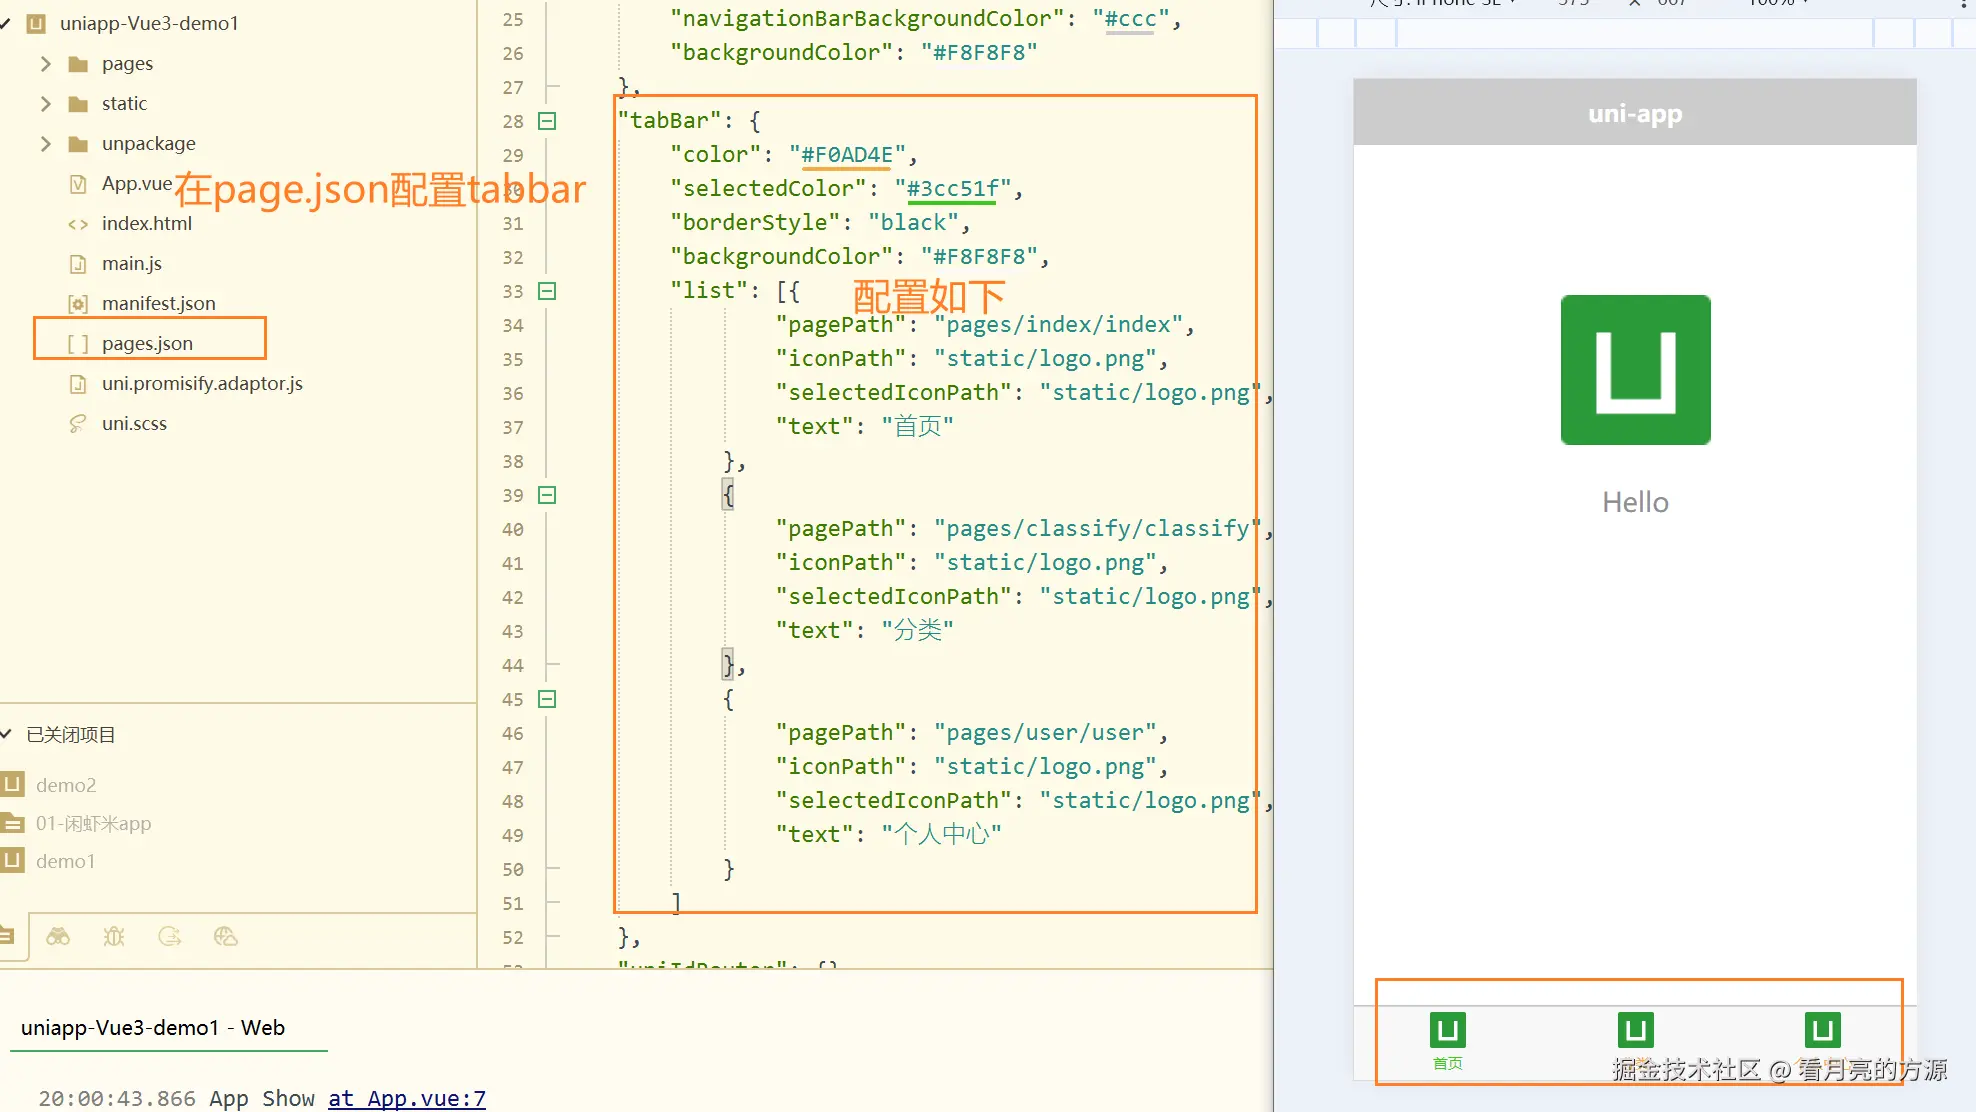Viewport: 1976px width, 1112px height.
Task: Open the bug debug panel icon
Action: point(114,936)
